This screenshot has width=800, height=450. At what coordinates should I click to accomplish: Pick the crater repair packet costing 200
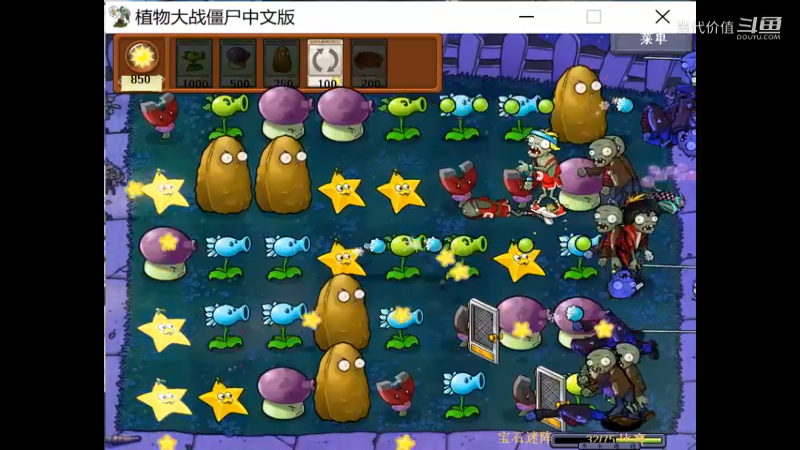click(369, 63)
